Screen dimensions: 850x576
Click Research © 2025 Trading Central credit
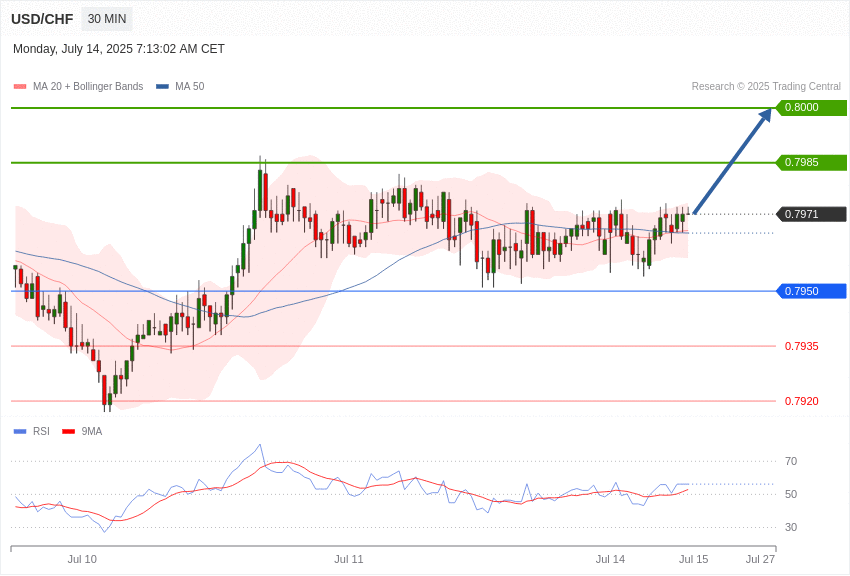(766, 87)
